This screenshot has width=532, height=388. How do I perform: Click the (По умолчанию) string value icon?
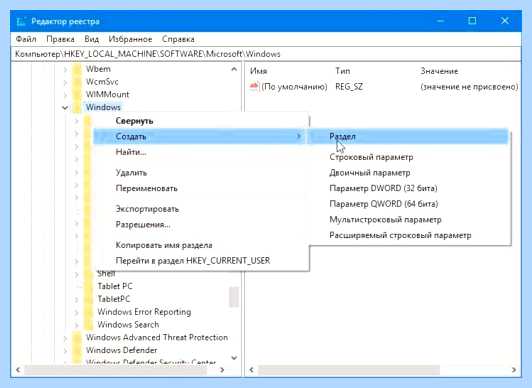pos(254,86)
